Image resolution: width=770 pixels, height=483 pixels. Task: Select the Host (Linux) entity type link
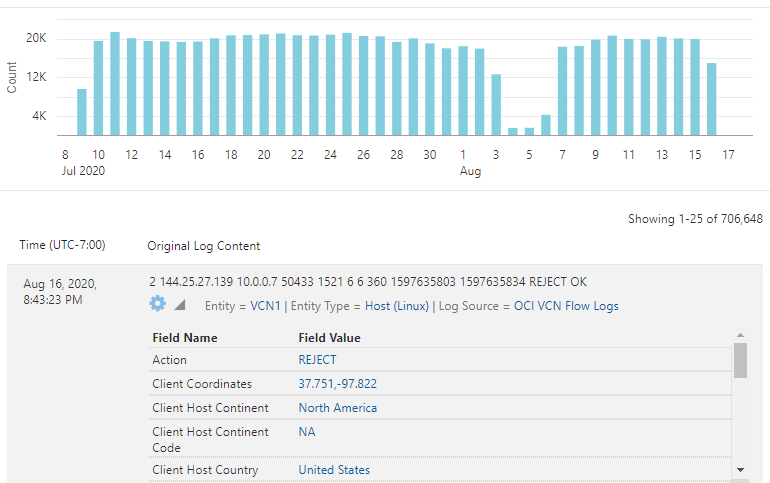tap(396, 306)
